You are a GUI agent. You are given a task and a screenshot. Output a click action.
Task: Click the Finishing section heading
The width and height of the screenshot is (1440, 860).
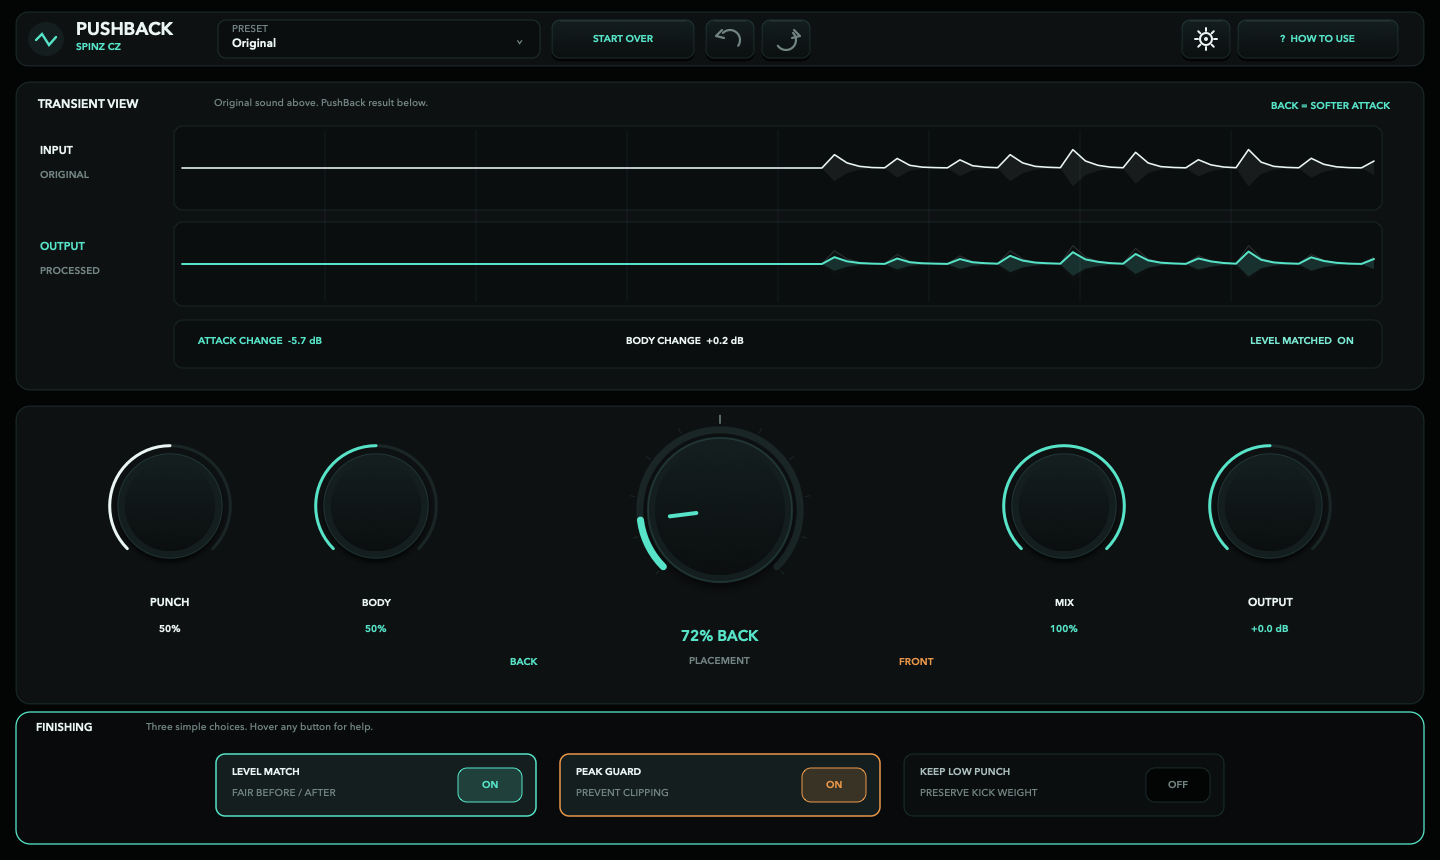(64, 727)
